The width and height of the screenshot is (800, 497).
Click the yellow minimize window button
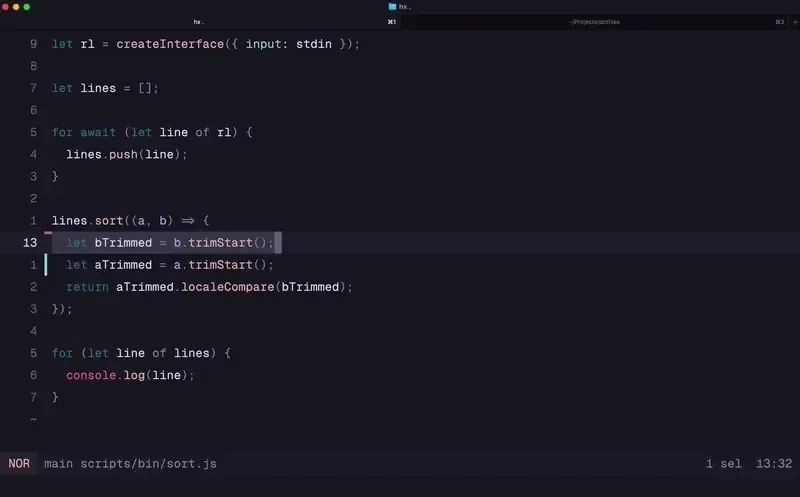click(16, 6)
